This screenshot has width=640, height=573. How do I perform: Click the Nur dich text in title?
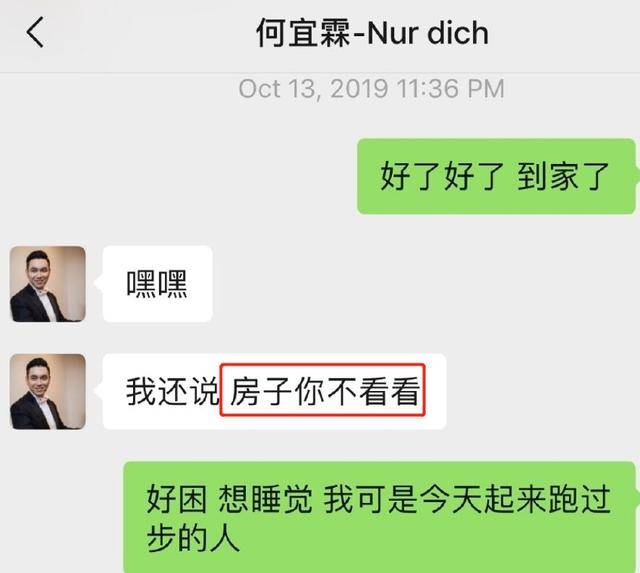coord(427,33)
